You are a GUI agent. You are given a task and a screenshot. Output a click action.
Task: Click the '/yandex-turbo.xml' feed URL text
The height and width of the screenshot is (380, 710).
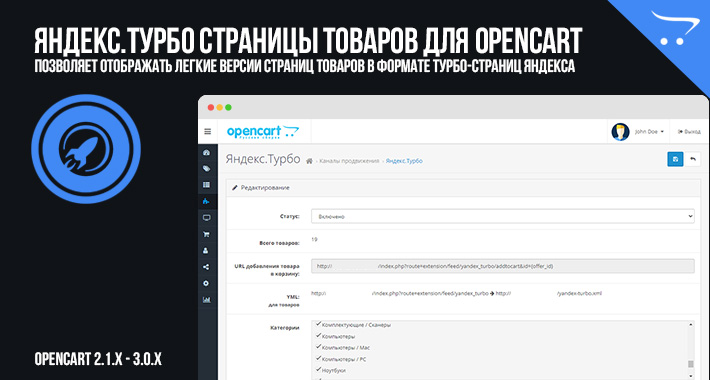click(x=580, y=293)
